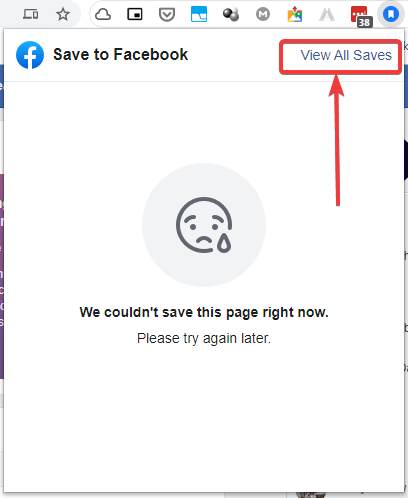Click the "Please try again later." text
This screenshot has height=498, width=408.
[204, 338]
